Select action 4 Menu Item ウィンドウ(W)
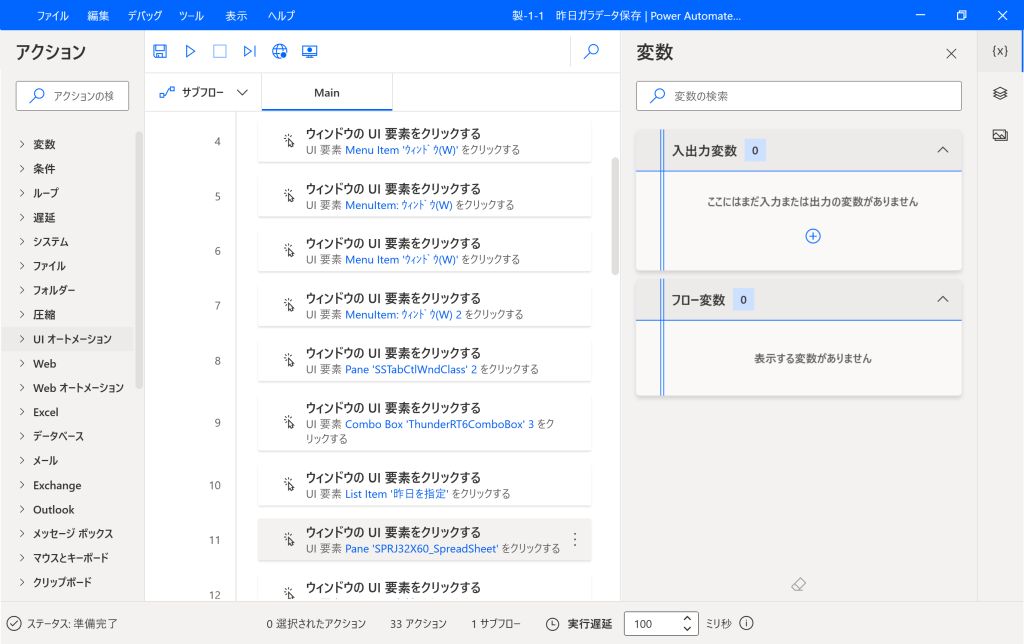1024x644 pixels. click(424, 141)
